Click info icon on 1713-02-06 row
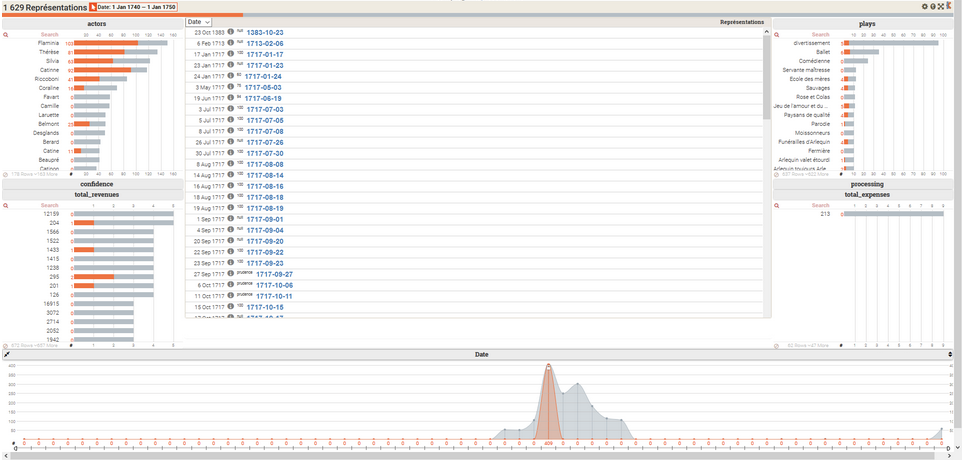The width and height of the screenshot is (962, 460). coord(231,43)
